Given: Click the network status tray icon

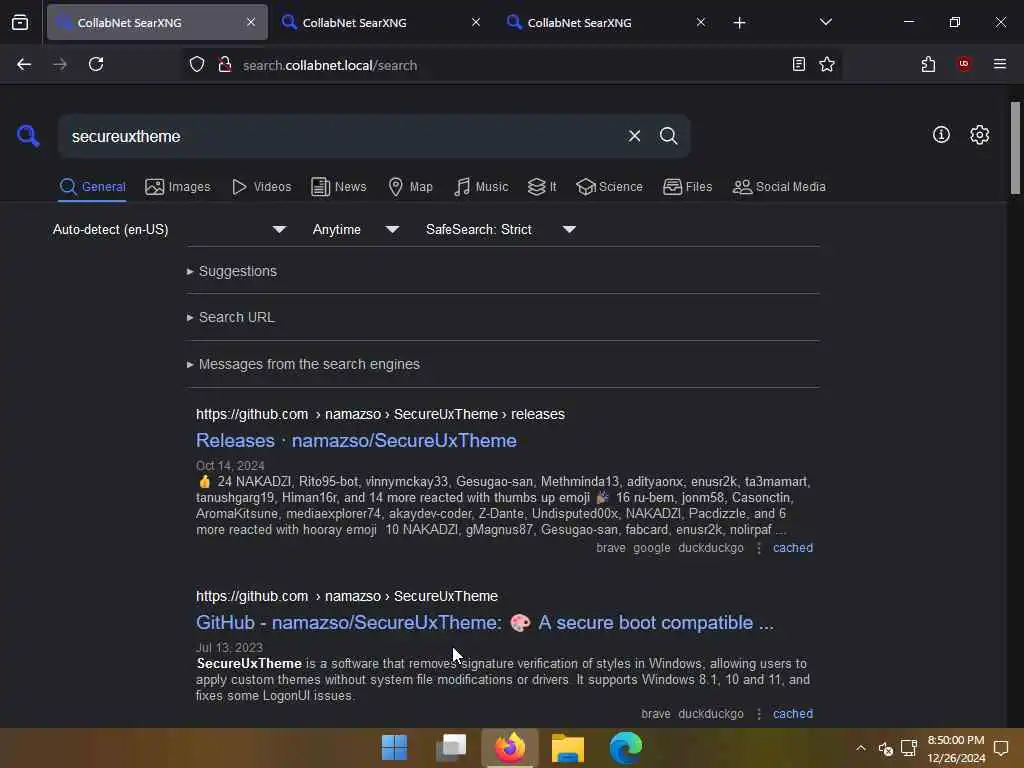Looking at the screenshot, I should click(x=909, y=748).
